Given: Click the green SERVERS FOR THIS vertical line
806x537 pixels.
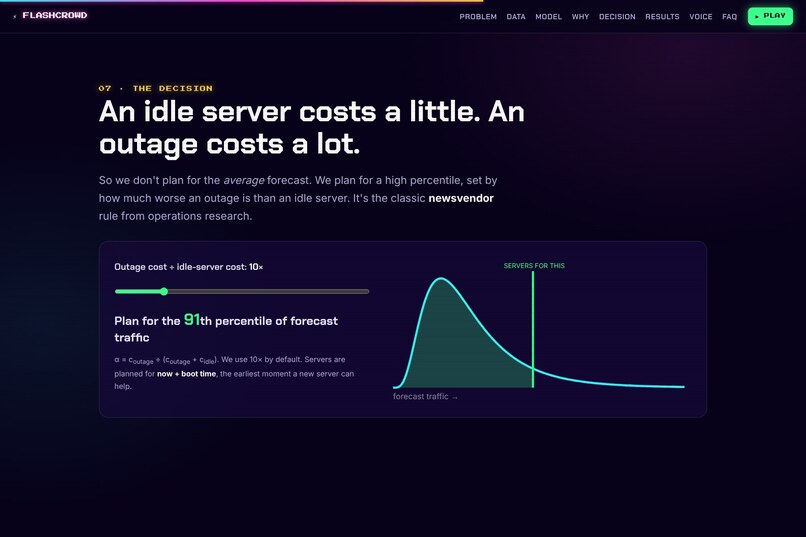Looking at the screenshot, I should pos(533,329).
